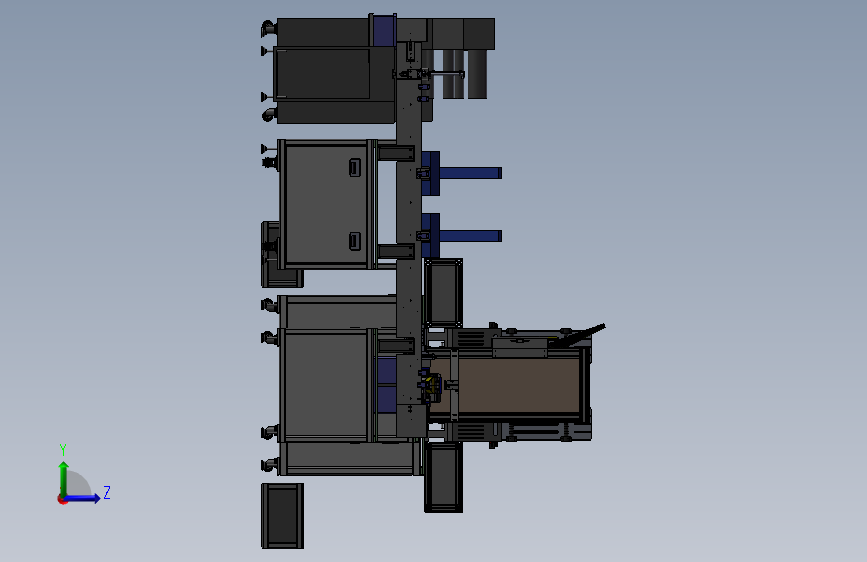Screen dimensions: 867x562
Task: Select the lower handle on the gray cabinet door
Action: pyautogui.click(x=355, y=241)
